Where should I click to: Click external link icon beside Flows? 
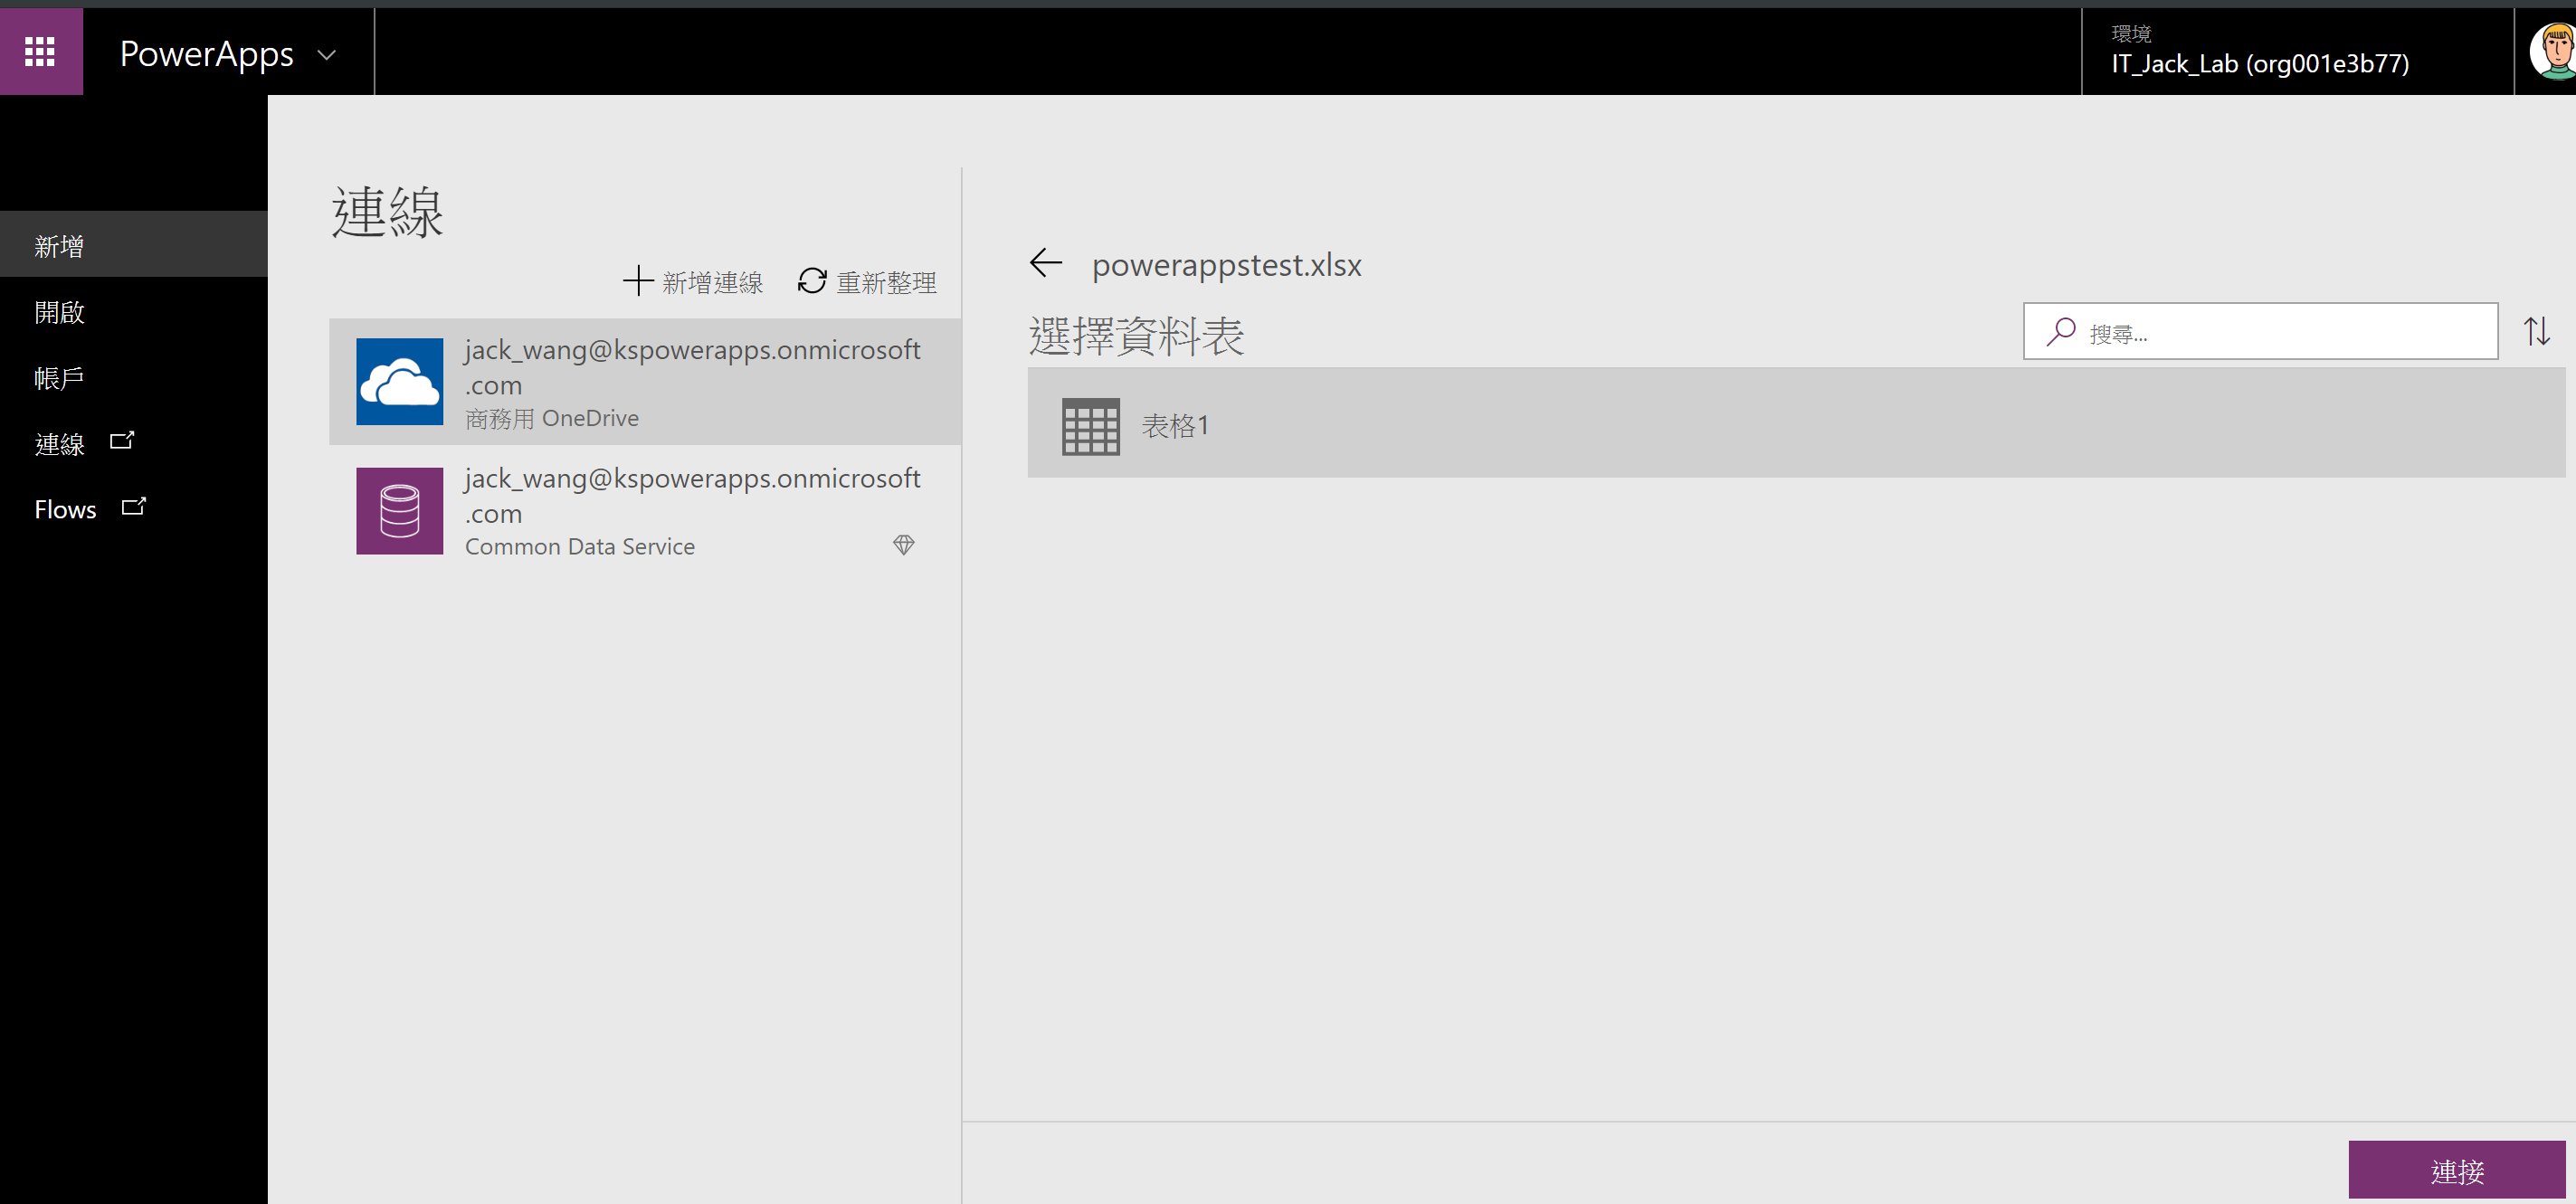point(134,506)
